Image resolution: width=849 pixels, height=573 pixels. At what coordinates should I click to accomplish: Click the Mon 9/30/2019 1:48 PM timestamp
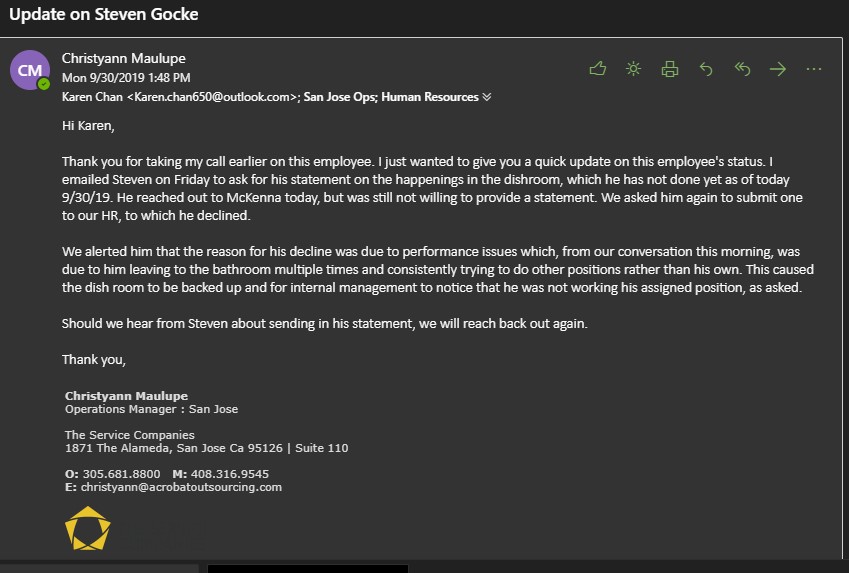126,77
